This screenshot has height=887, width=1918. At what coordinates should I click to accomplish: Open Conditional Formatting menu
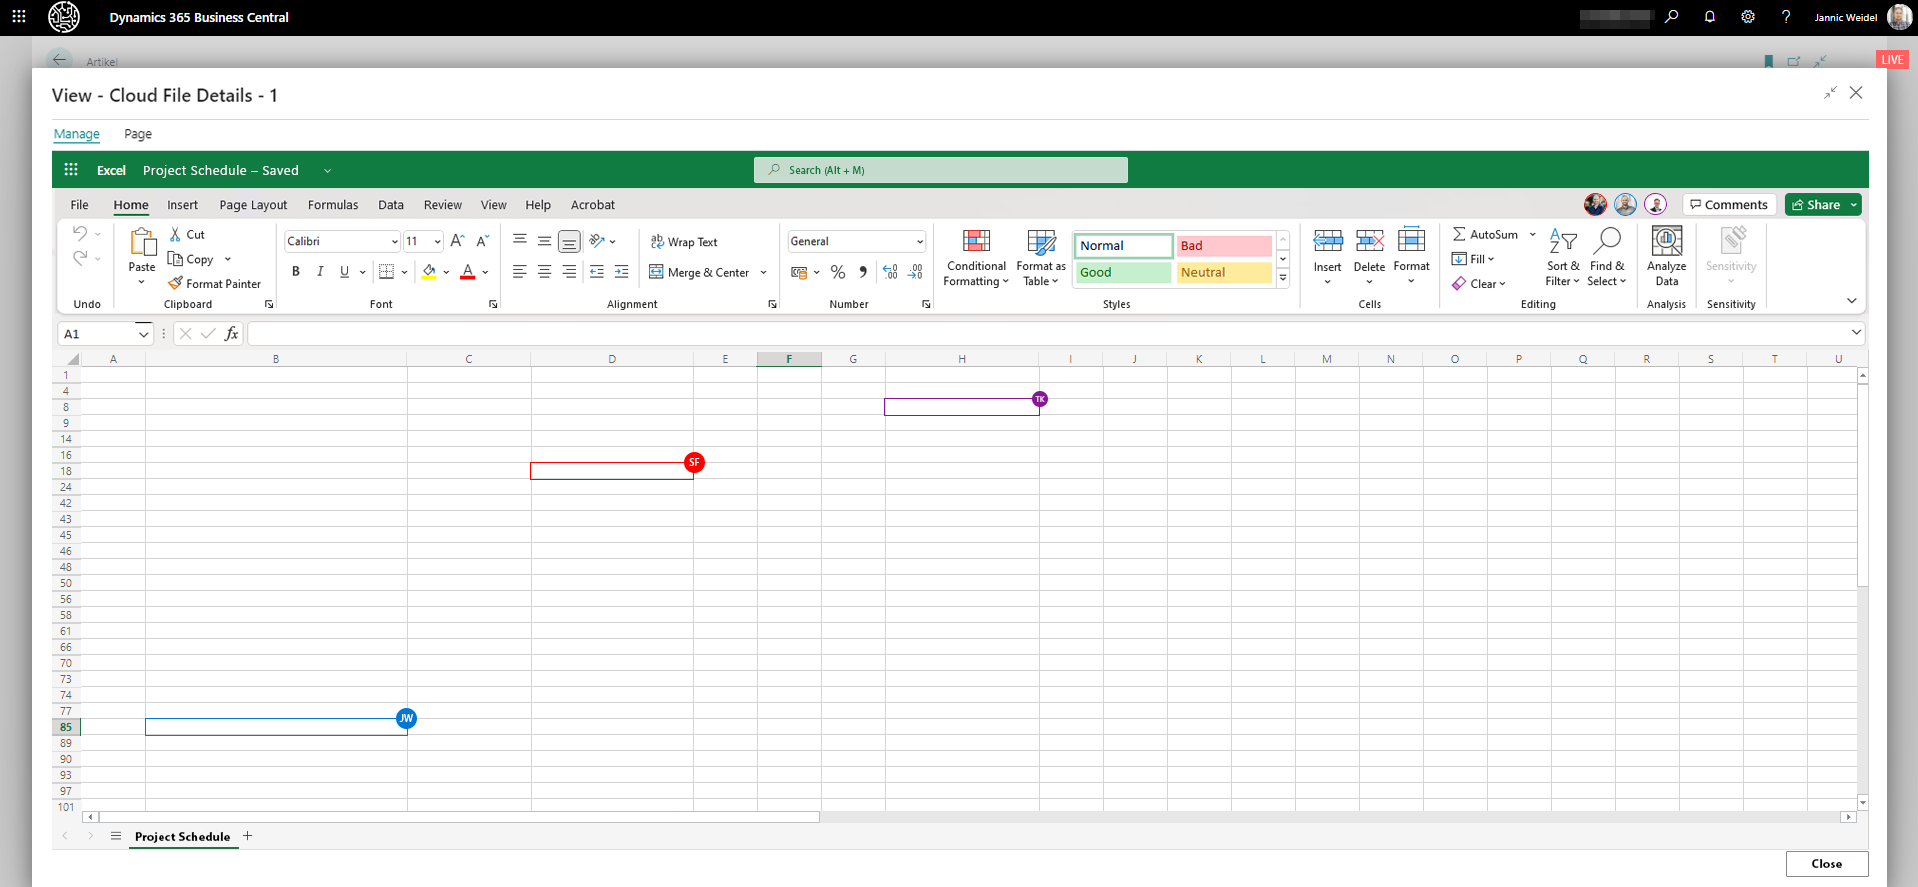click(x=975, y=258)
